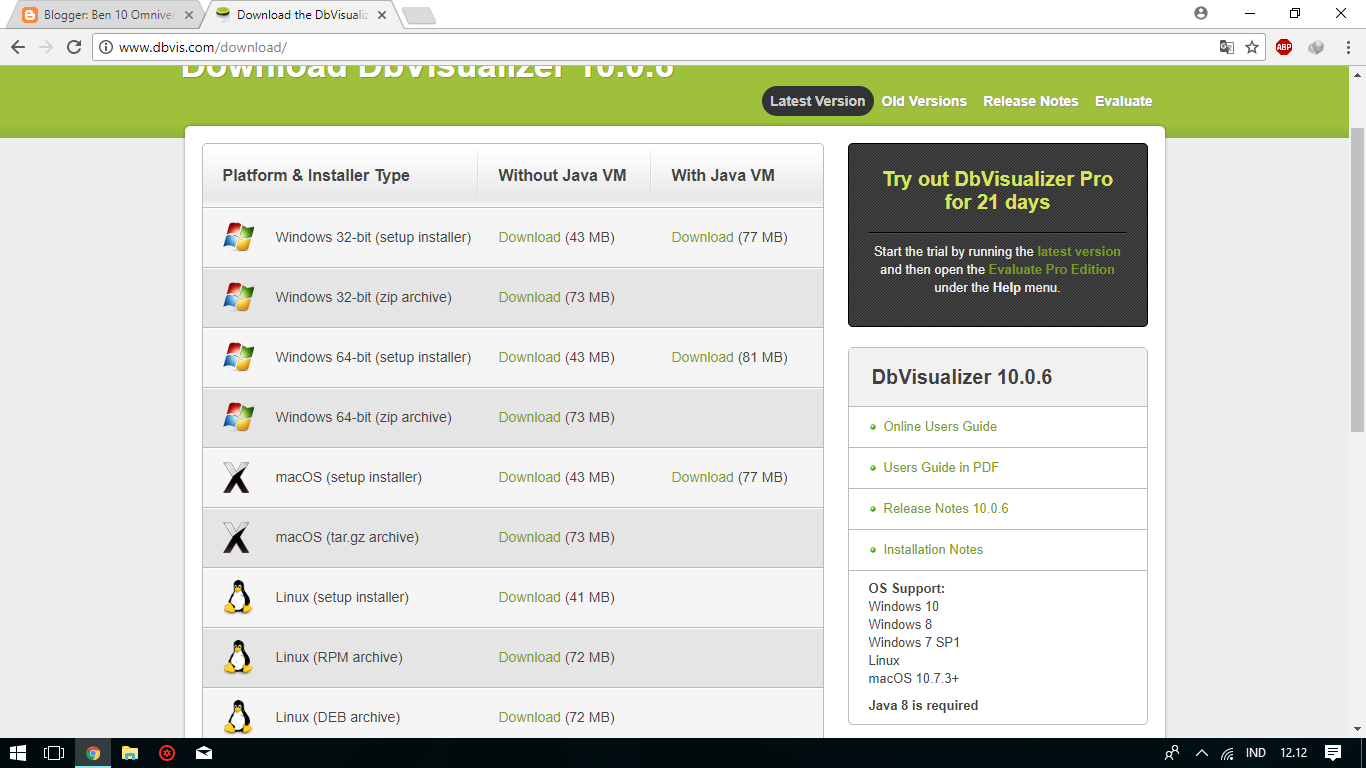
Task: Click the page vertical scrollbar thumb
Action: (1357, 280)
